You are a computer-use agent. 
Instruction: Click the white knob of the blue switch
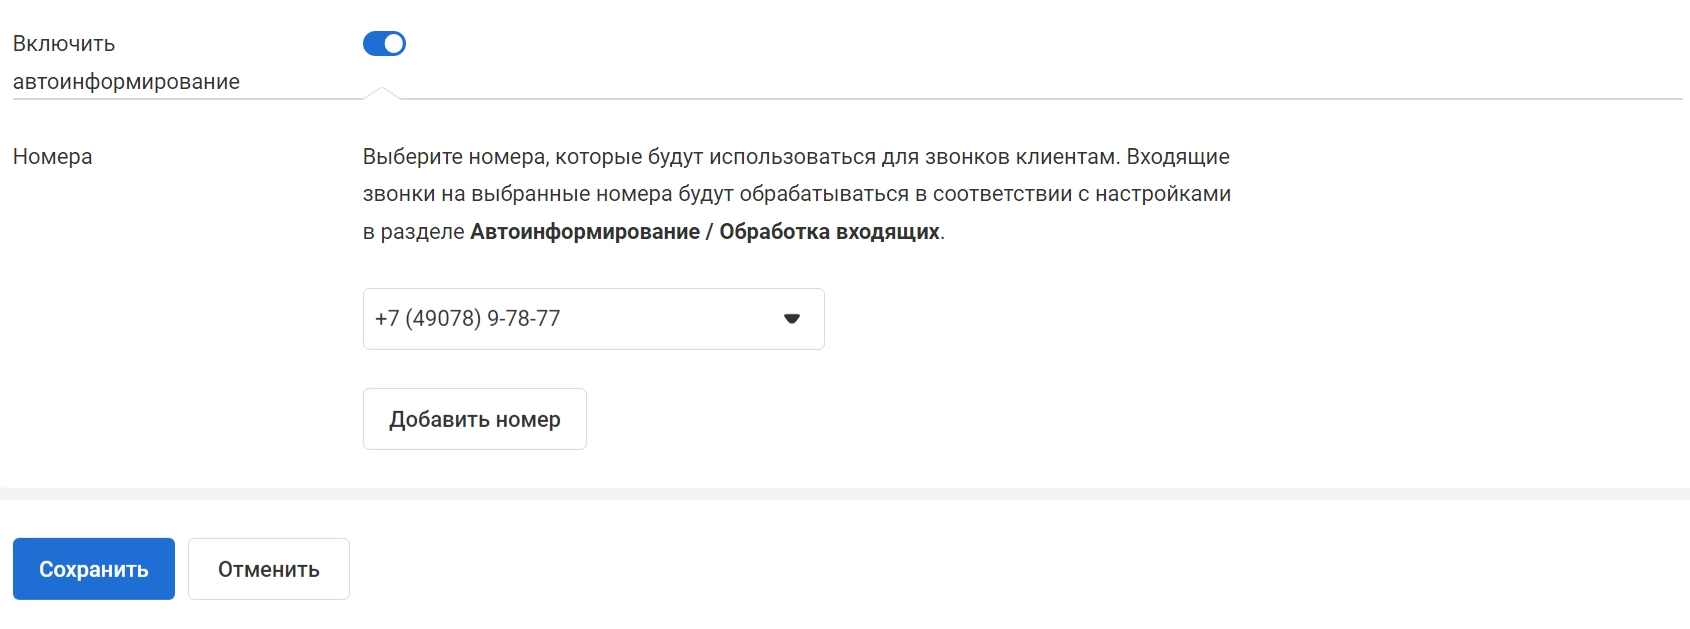click(x=394, y=43)
